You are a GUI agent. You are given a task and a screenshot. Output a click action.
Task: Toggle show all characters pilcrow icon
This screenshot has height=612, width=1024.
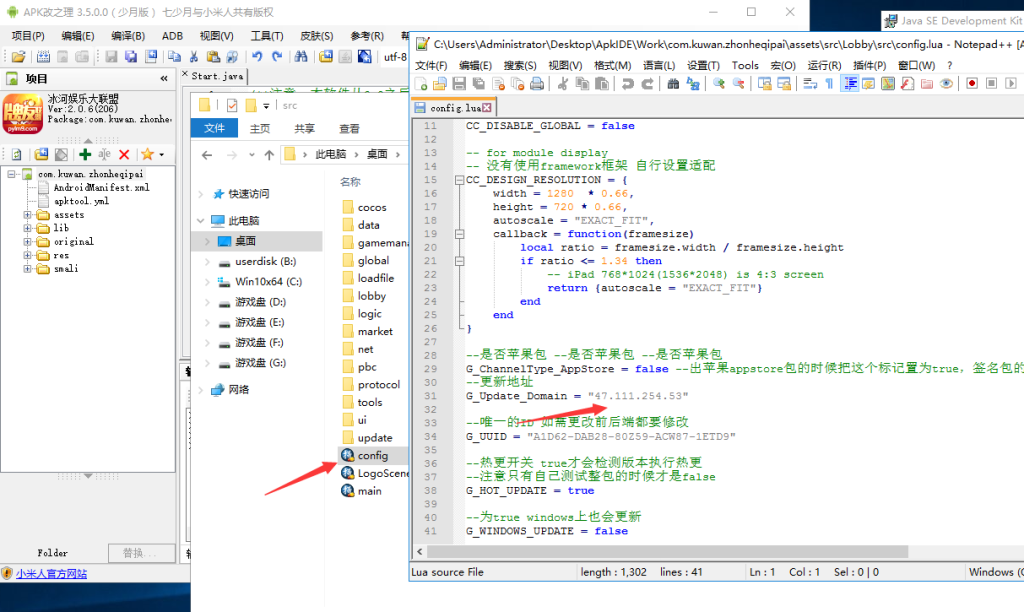(x=828, y=84)
